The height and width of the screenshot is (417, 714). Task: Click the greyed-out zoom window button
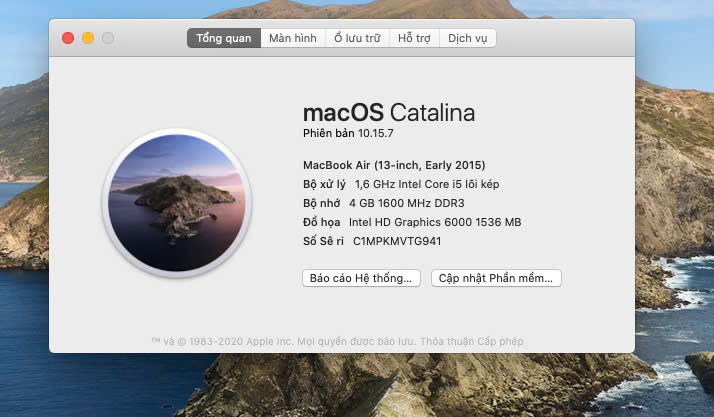[x=108, y=38]
